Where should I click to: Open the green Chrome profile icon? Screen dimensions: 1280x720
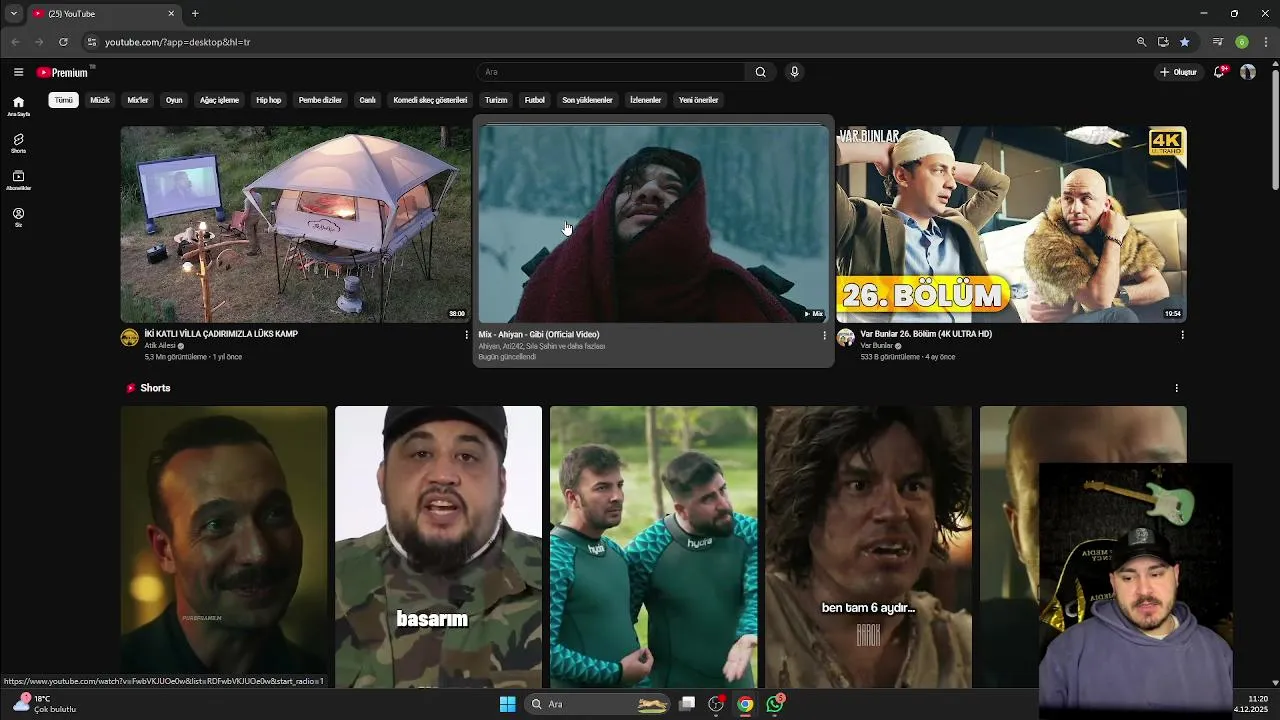(1242, 42)
